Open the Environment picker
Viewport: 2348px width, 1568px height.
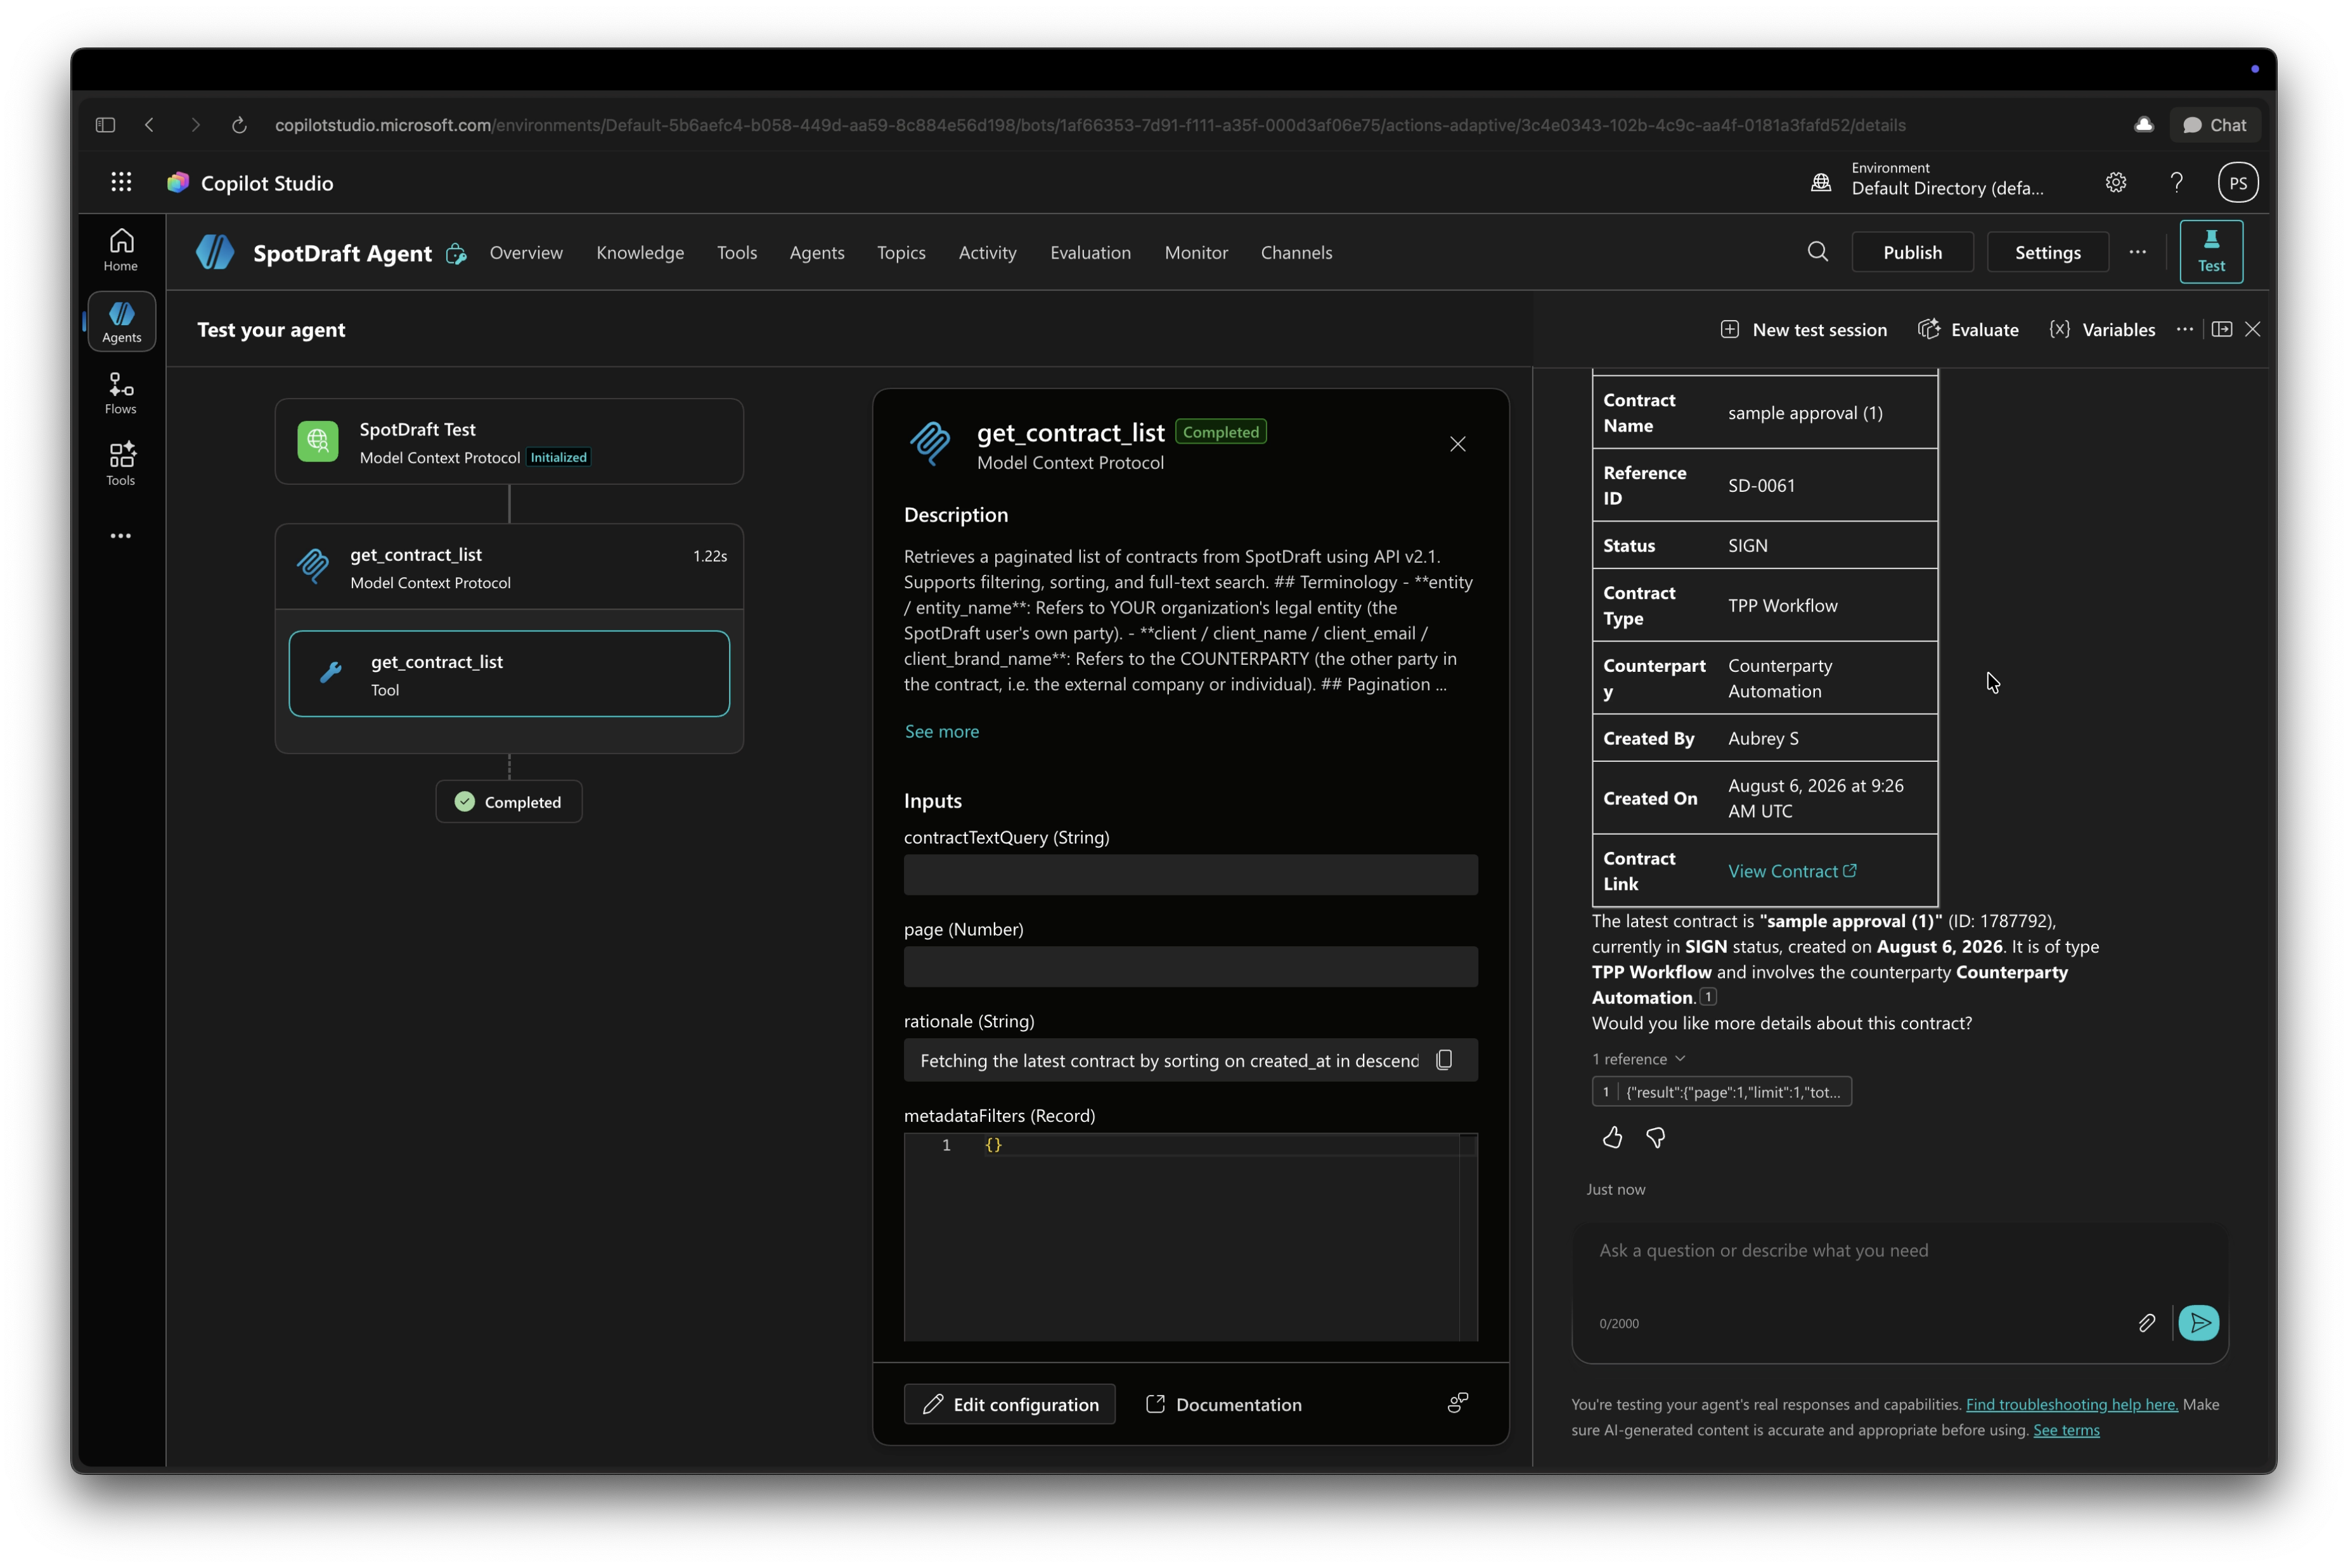pos(1927,182)
